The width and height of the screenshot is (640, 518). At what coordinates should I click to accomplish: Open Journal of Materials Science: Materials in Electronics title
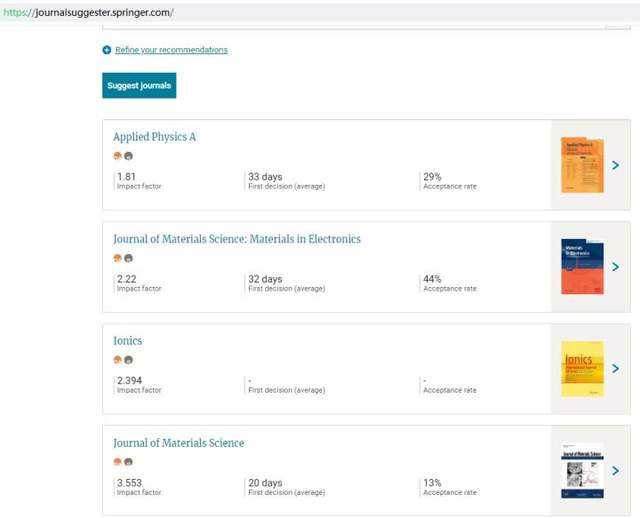point(237,239)
